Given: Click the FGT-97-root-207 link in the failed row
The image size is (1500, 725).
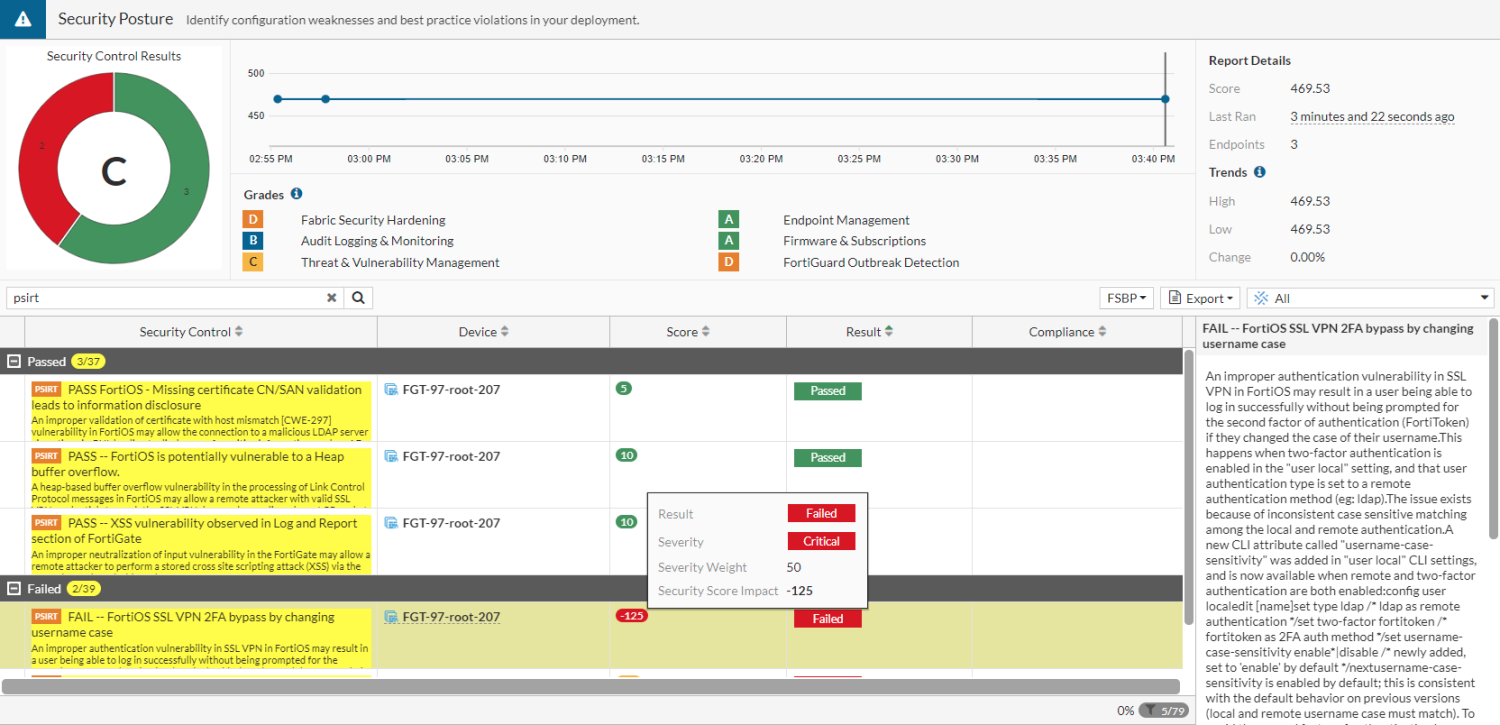Looking at the screenshot, I should click(x=442, y=616).
